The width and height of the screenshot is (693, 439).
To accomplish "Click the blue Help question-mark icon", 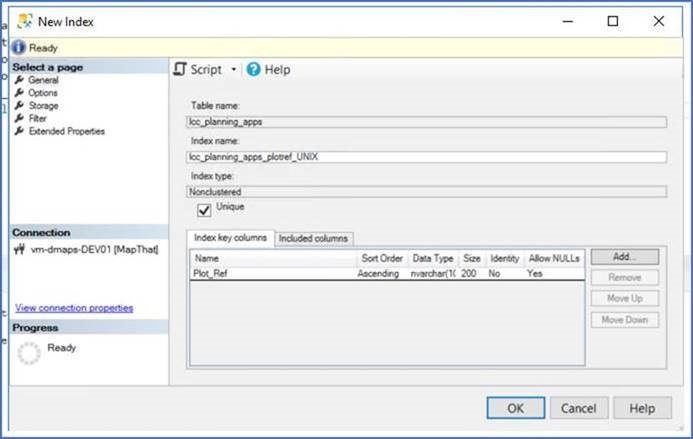I will coord(253,69).
